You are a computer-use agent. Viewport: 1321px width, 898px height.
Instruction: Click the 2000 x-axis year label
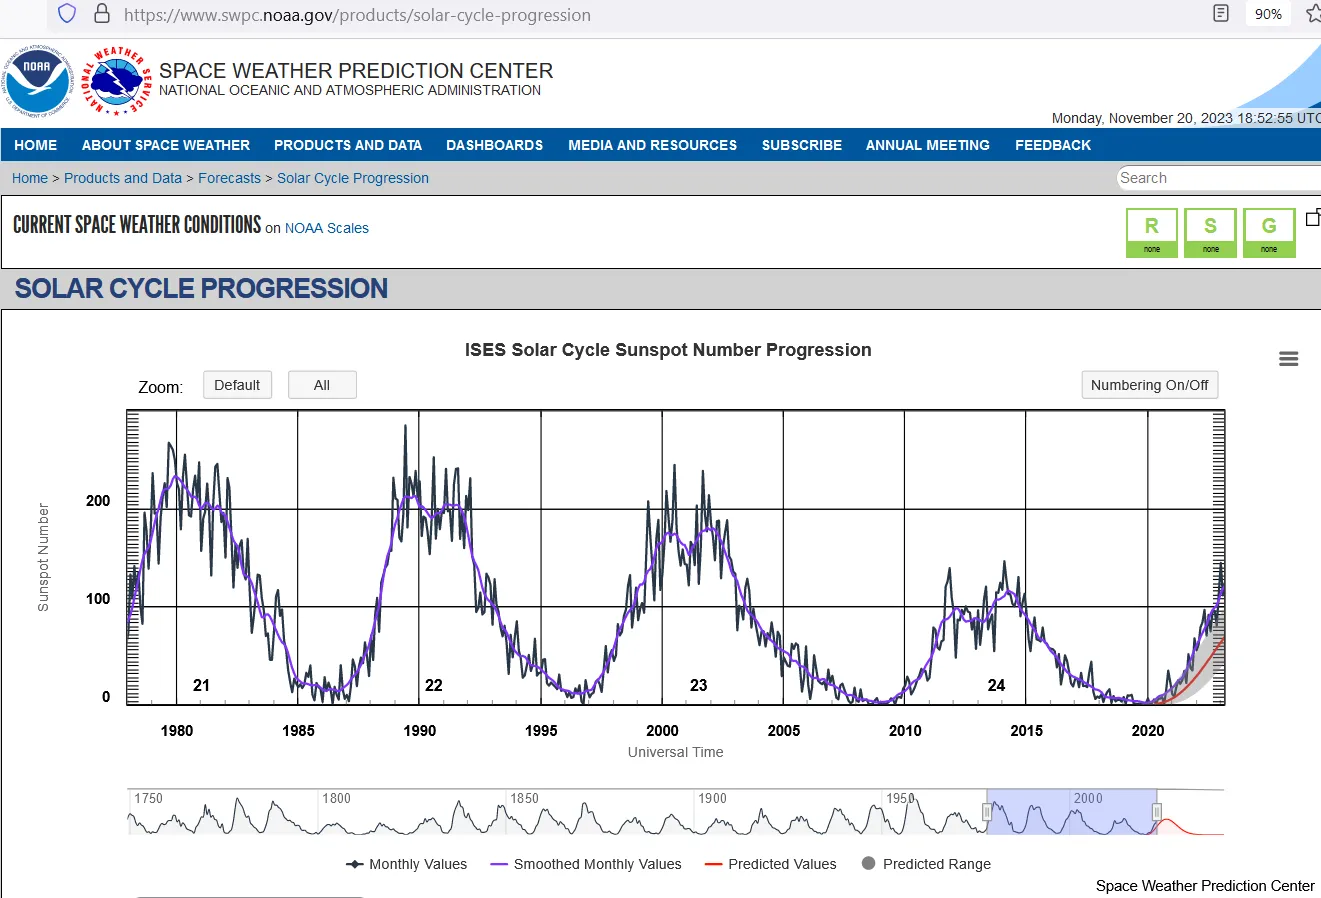(x=662, y=731)
